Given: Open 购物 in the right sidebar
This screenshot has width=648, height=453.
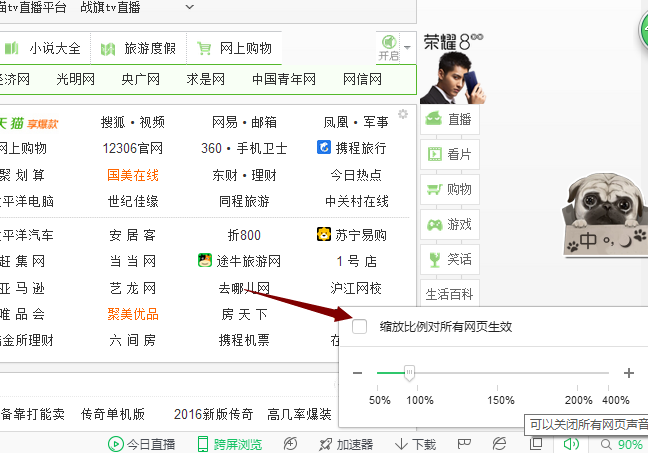Looking at the screenshot, I should point(450,189).
